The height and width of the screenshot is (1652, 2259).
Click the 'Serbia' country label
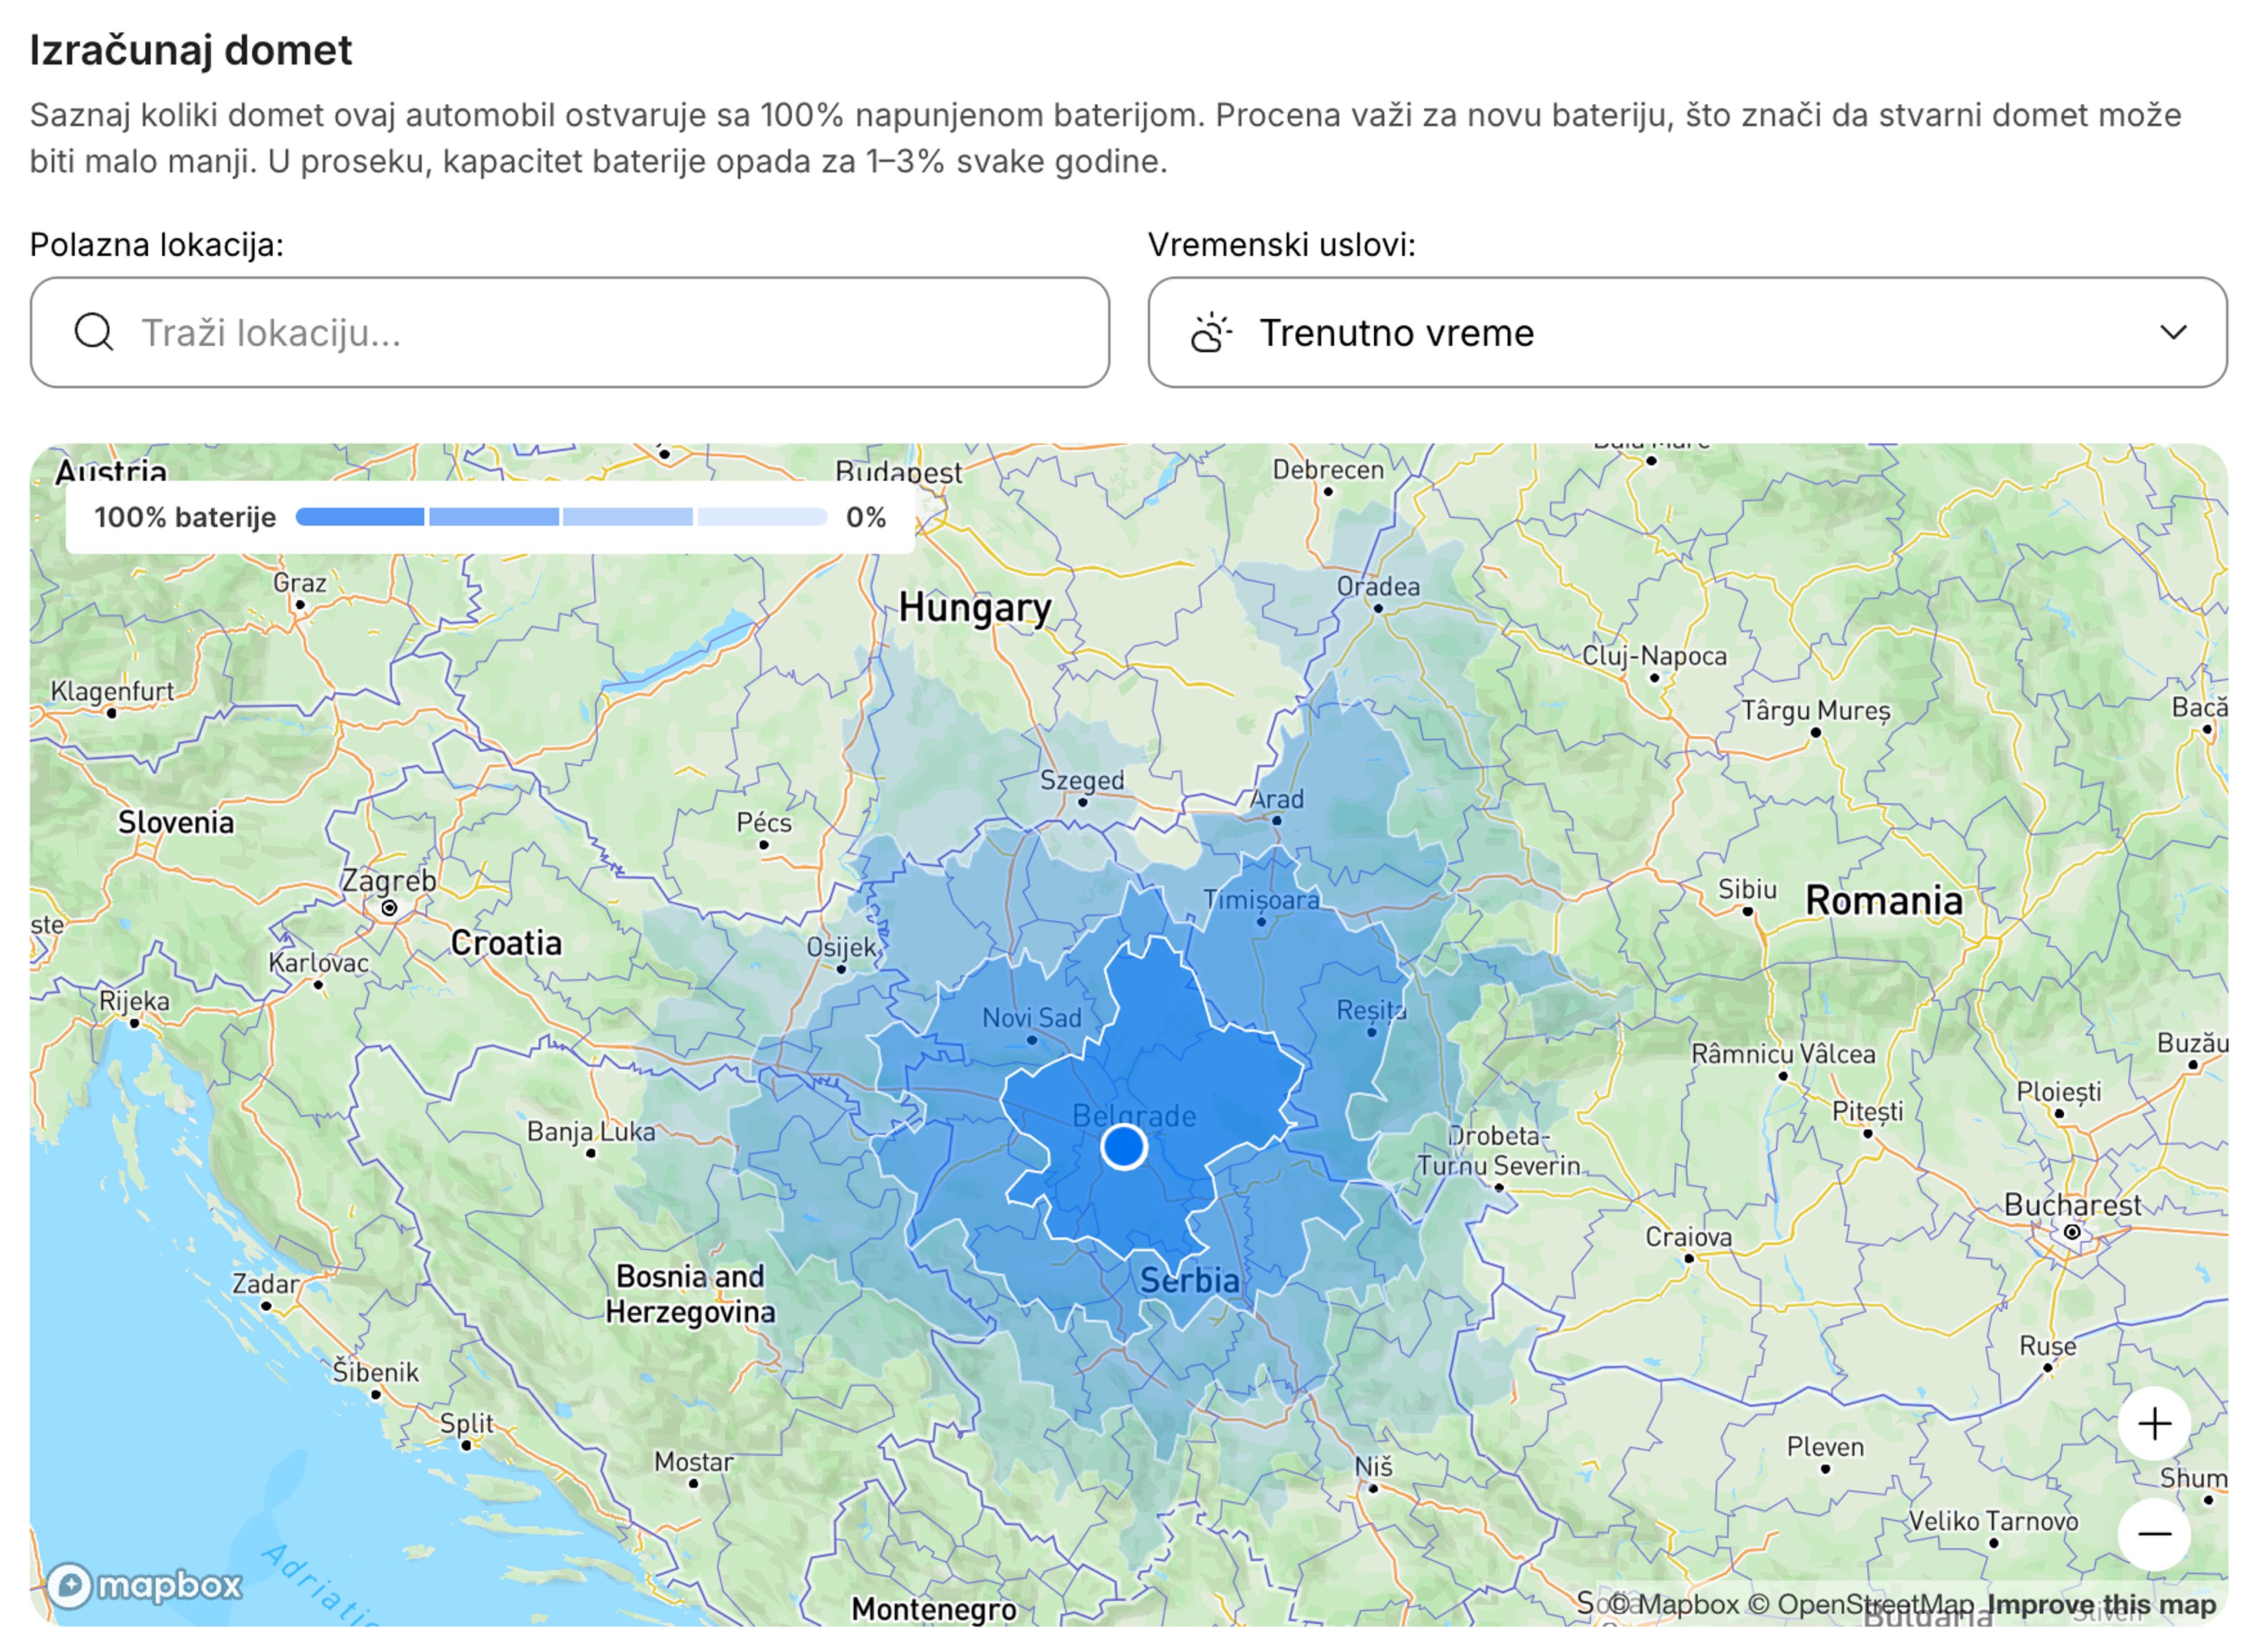(1190, 1281)
